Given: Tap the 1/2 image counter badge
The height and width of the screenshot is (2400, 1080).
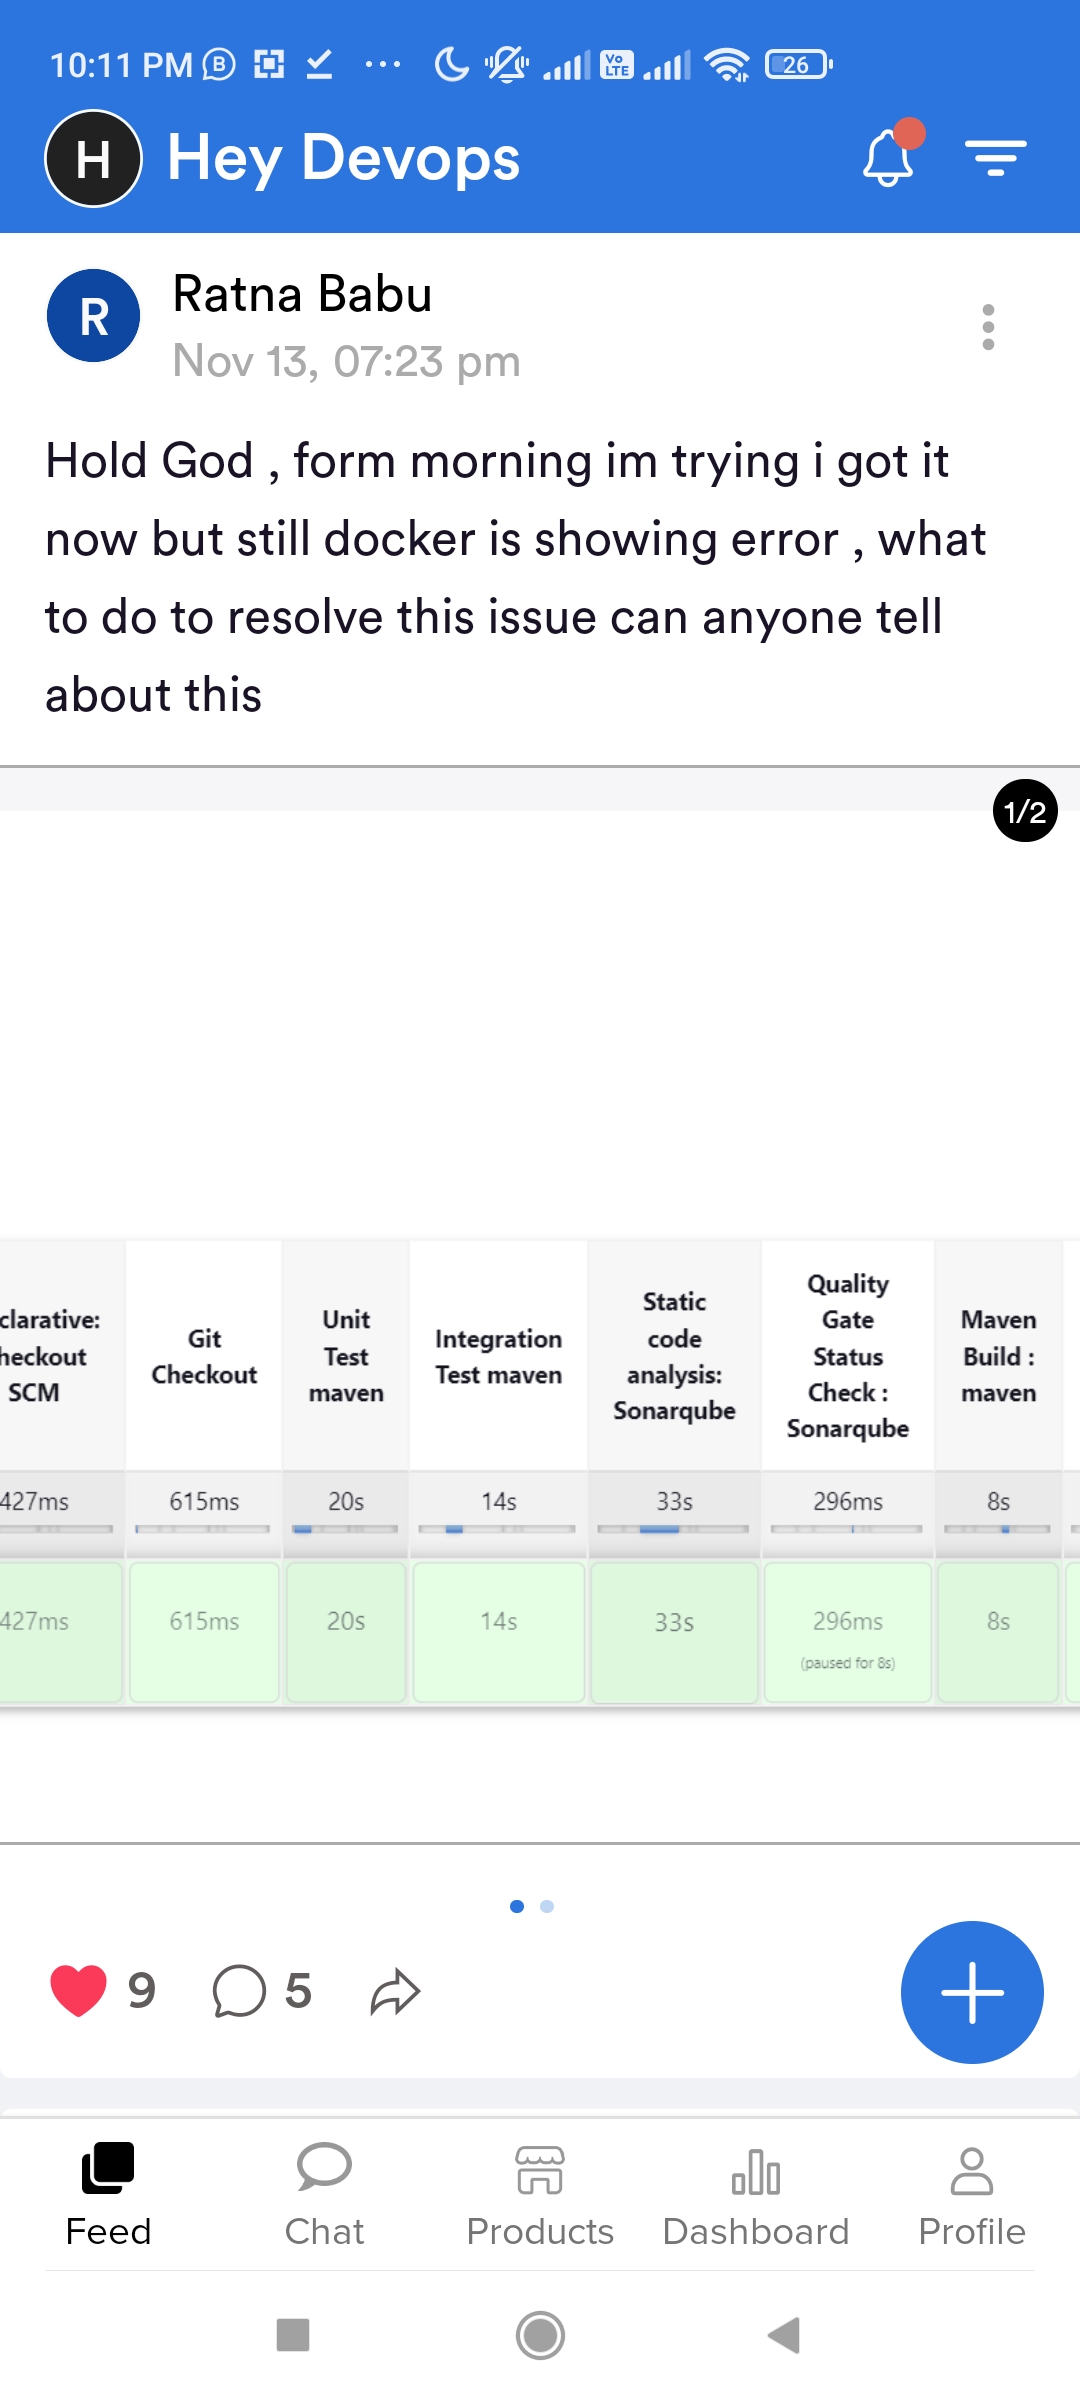Looking at the screenshot, I should (1025, 811).
